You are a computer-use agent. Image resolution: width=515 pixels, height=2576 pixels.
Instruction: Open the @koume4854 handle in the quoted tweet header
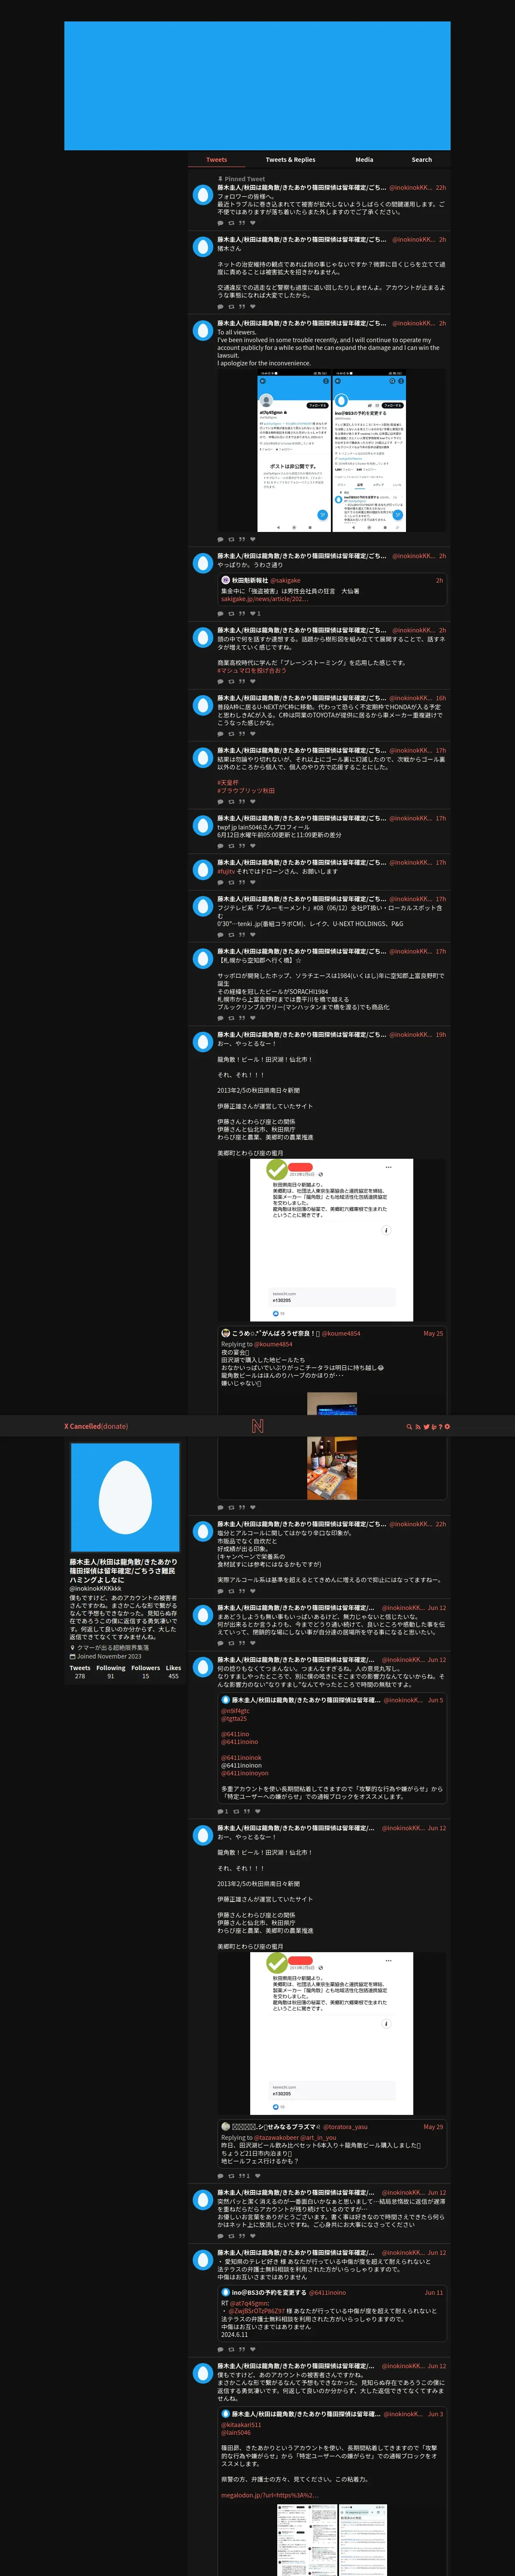point(341,1334)
